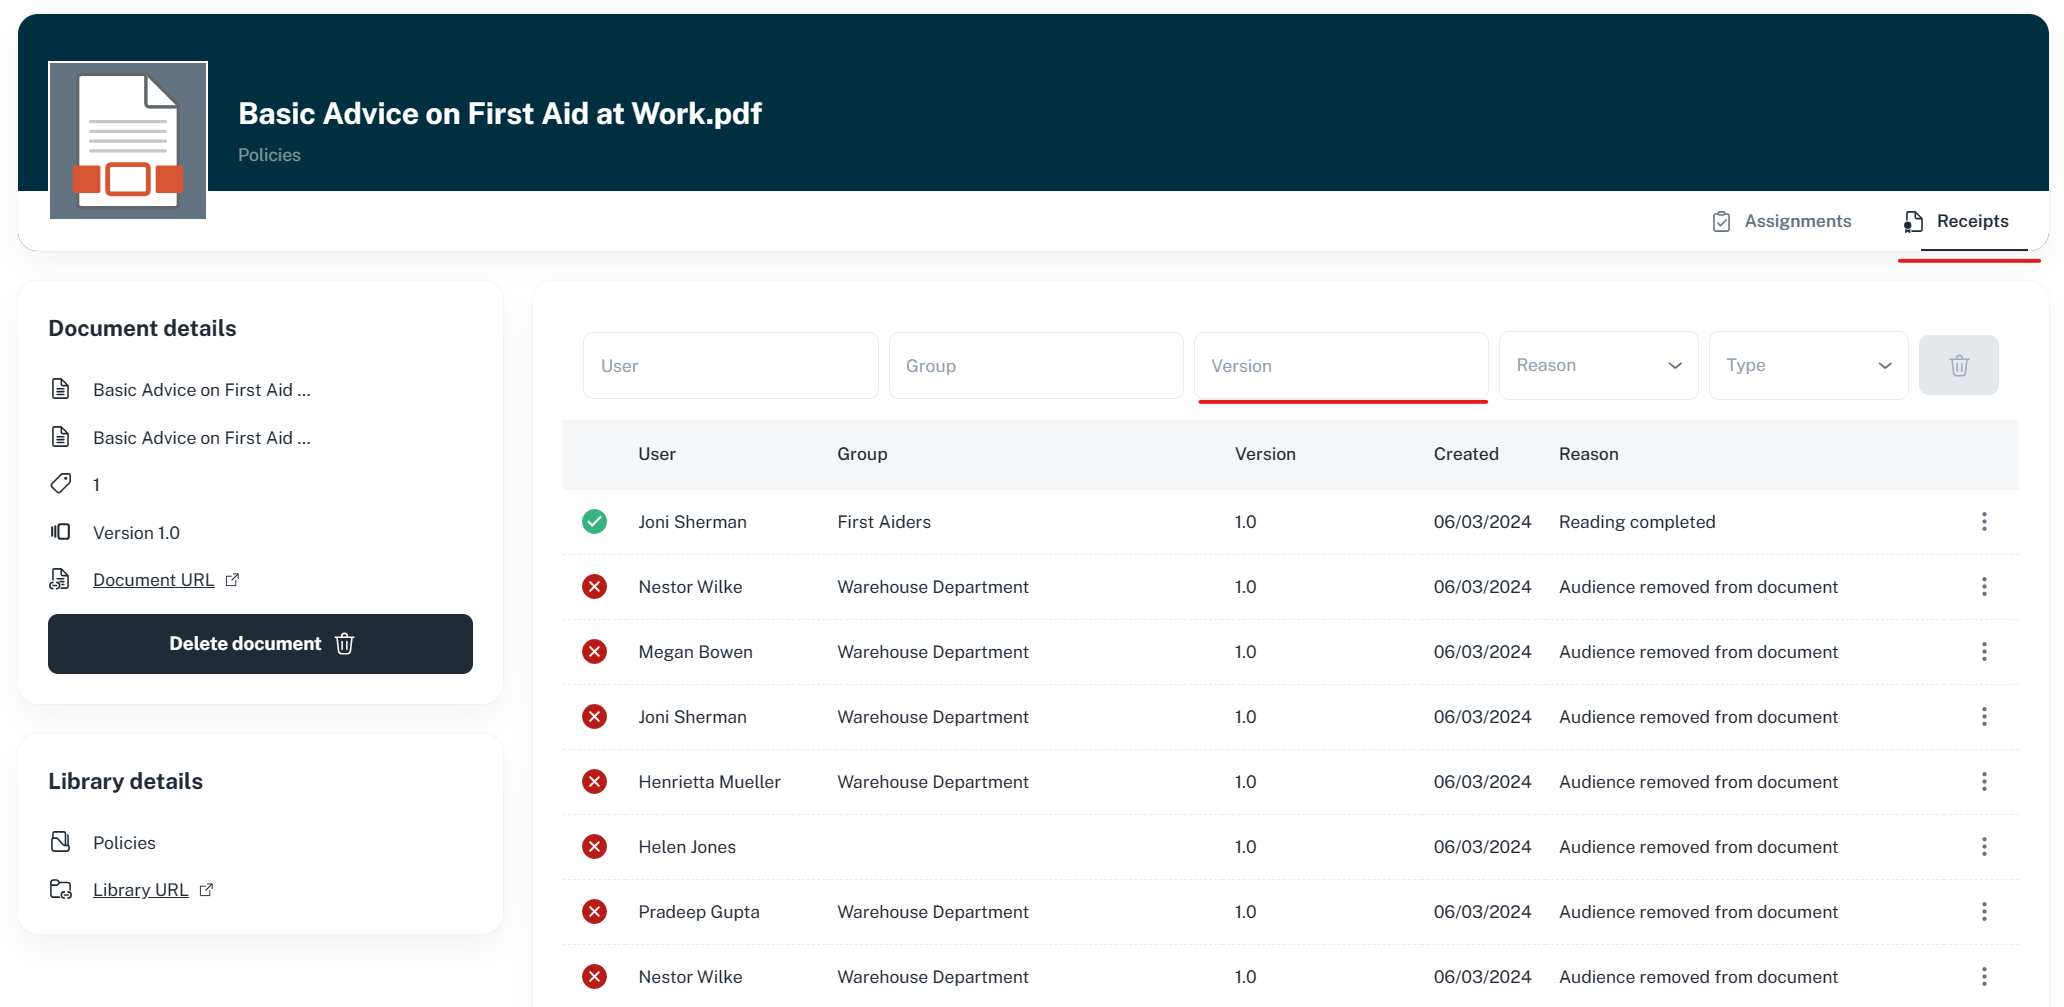The height and width of the screenshot is (1007, 2064).
Task: Click the version icon beside Version 1.0
Action: click(x=61, y=532)
